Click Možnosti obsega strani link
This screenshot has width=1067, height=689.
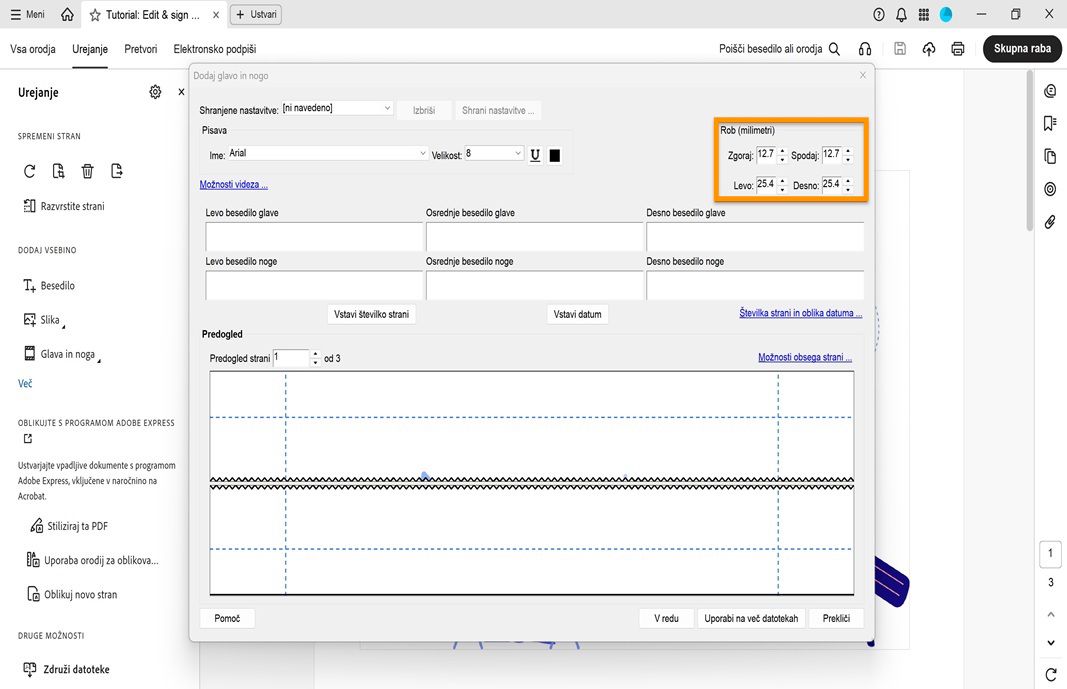coord(805,357)
